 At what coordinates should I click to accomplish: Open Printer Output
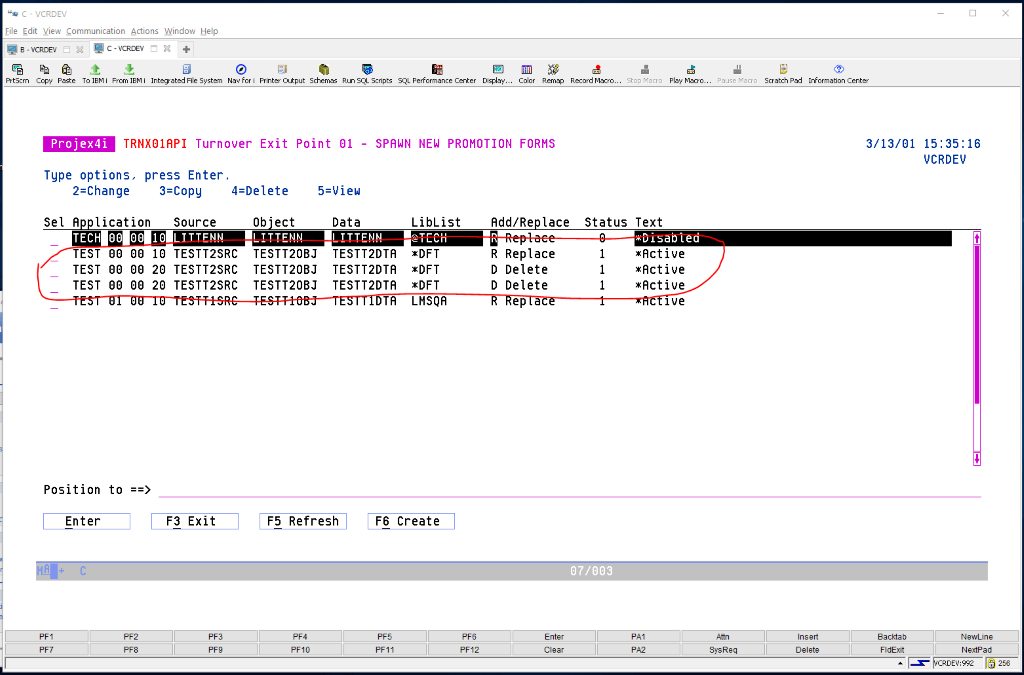[x=282, y=74]
